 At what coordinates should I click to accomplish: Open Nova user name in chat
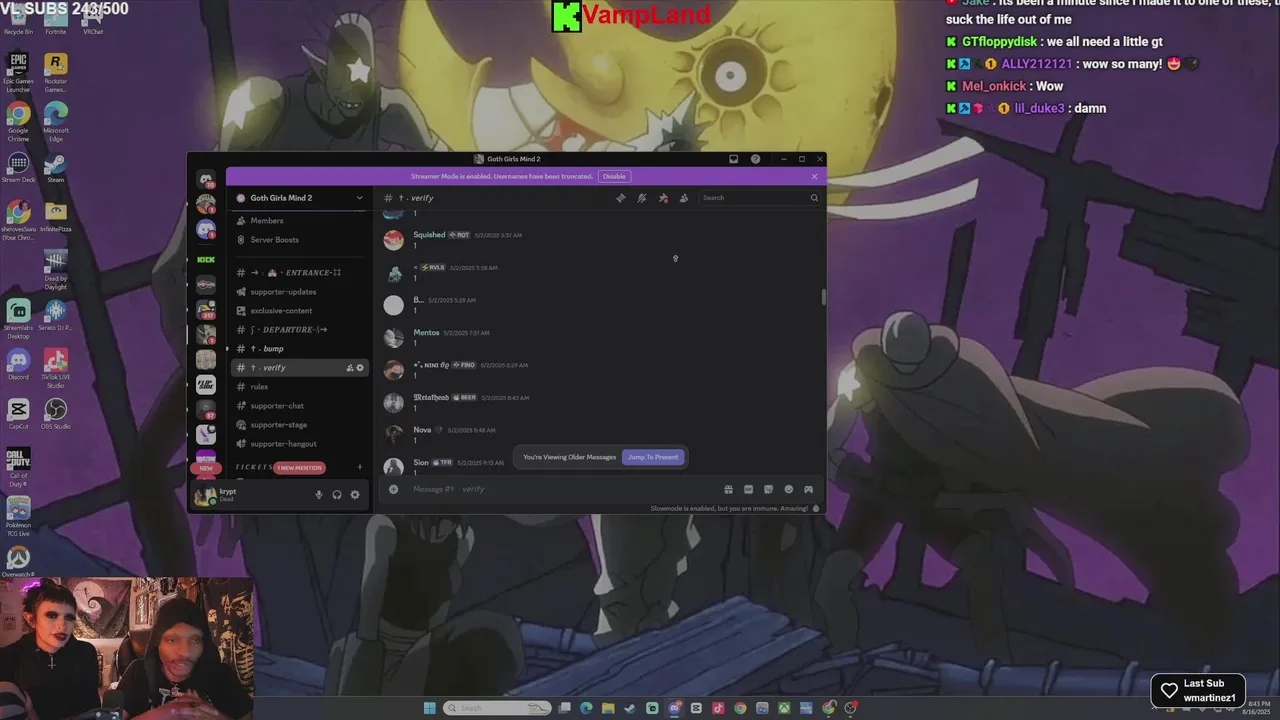click(422, 430)
